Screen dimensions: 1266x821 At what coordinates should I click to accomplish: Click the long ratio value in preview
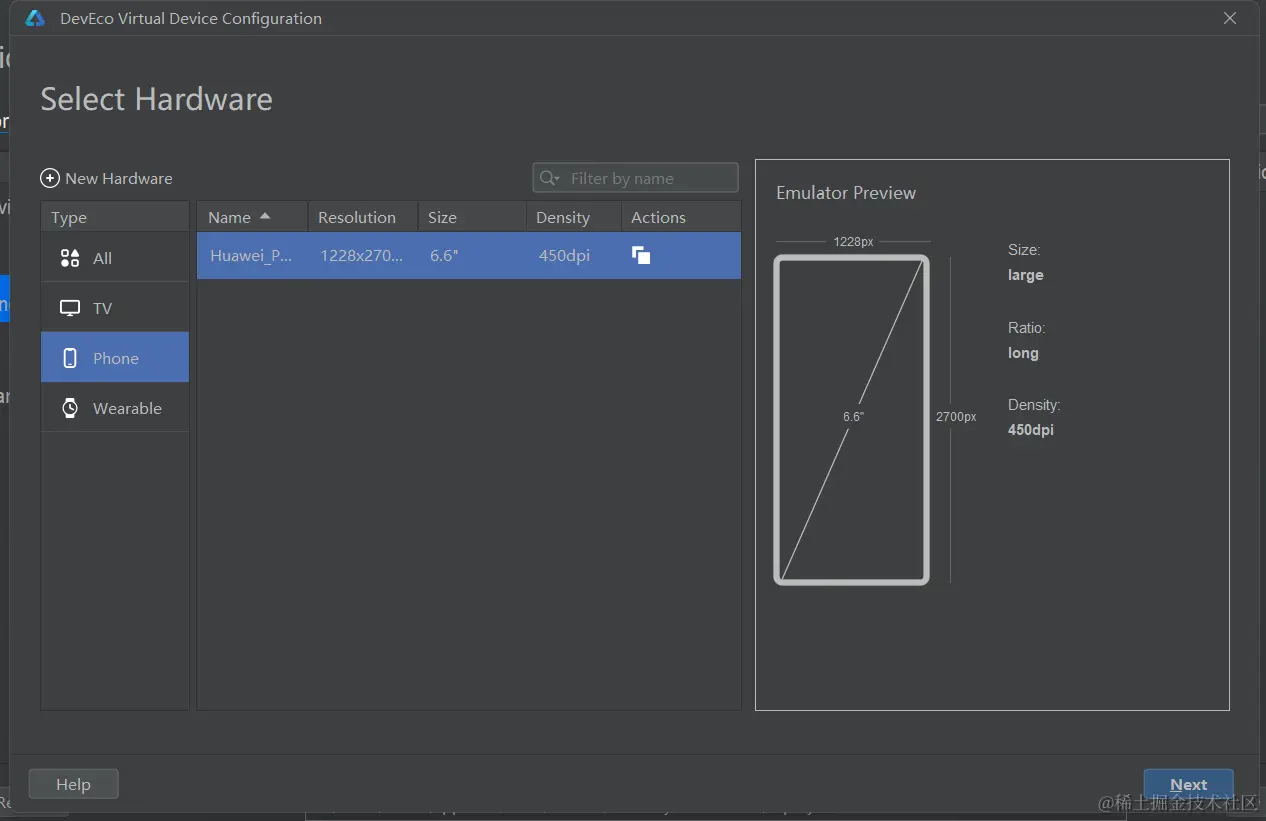tap(1023, 353)
